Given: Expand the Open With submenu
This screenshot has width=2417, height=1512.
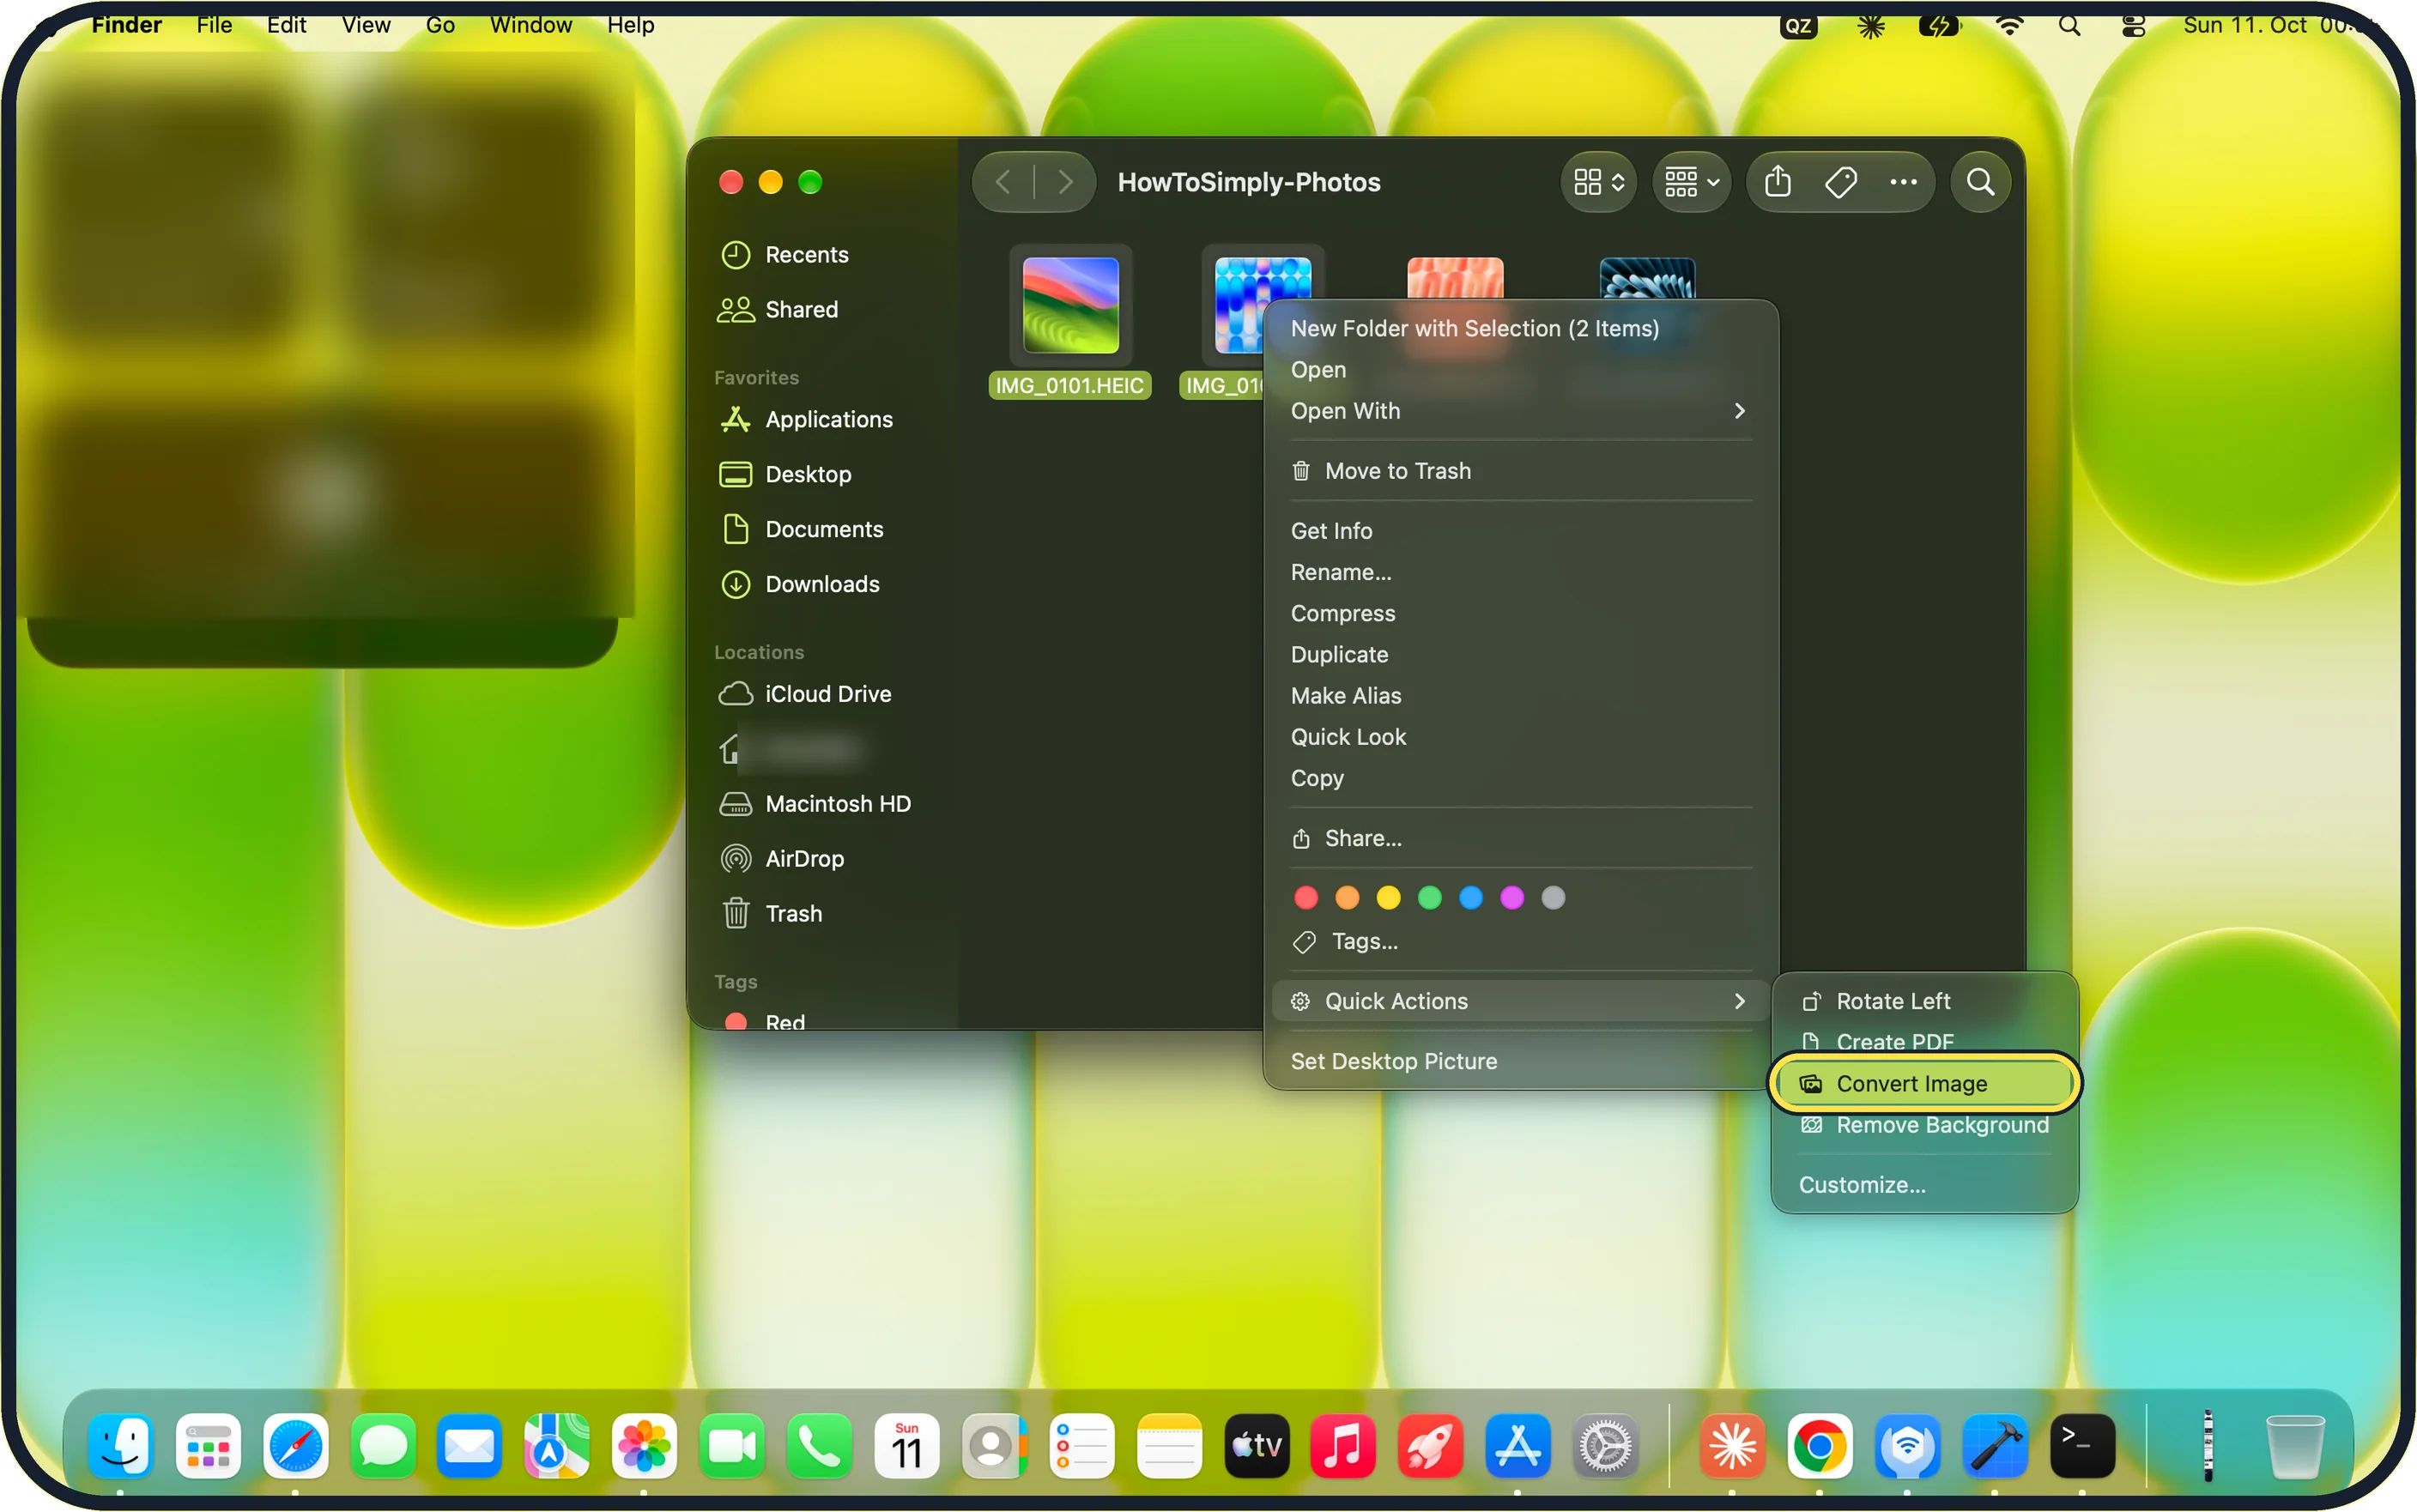Looking at the screenshot, I should (1518, 411).
